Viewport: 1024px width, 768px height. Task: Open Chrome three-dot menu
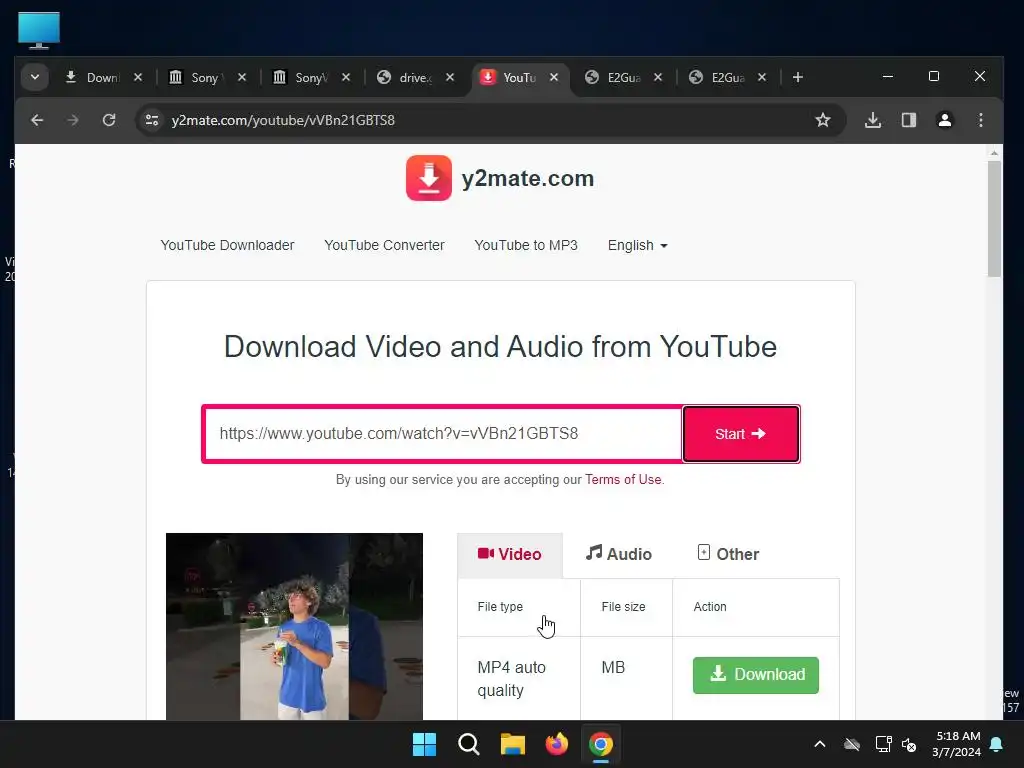click(x=981, y=120)
